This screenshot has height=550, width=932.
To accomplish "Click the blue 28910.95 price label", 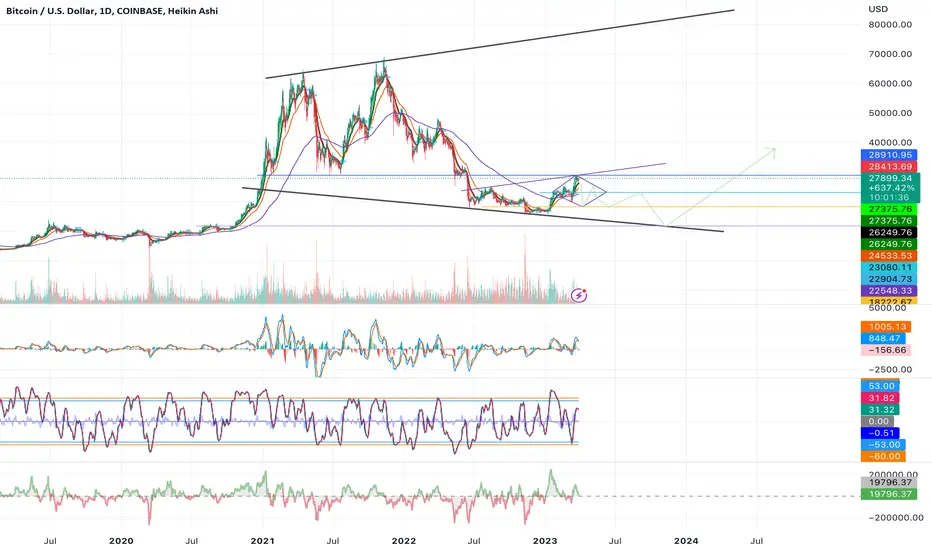I will point(889,155).
